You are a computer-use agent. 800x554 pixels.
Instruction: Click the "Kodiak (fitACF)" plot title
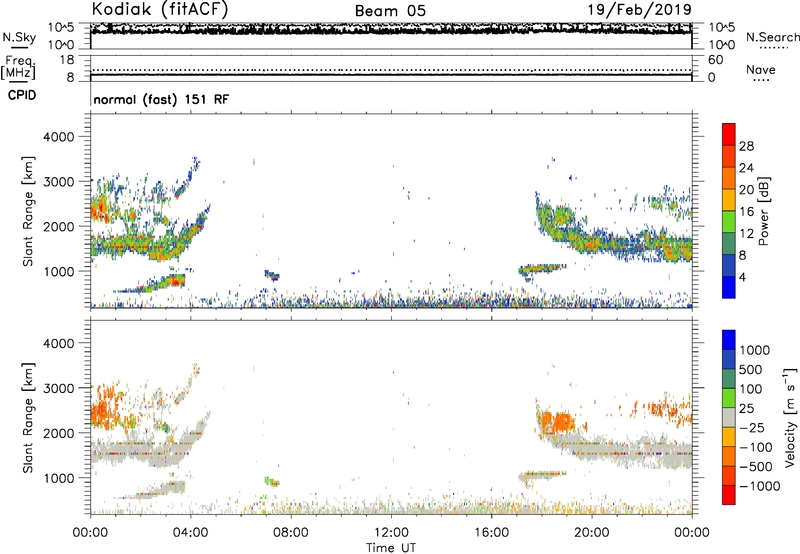(160, 9)
